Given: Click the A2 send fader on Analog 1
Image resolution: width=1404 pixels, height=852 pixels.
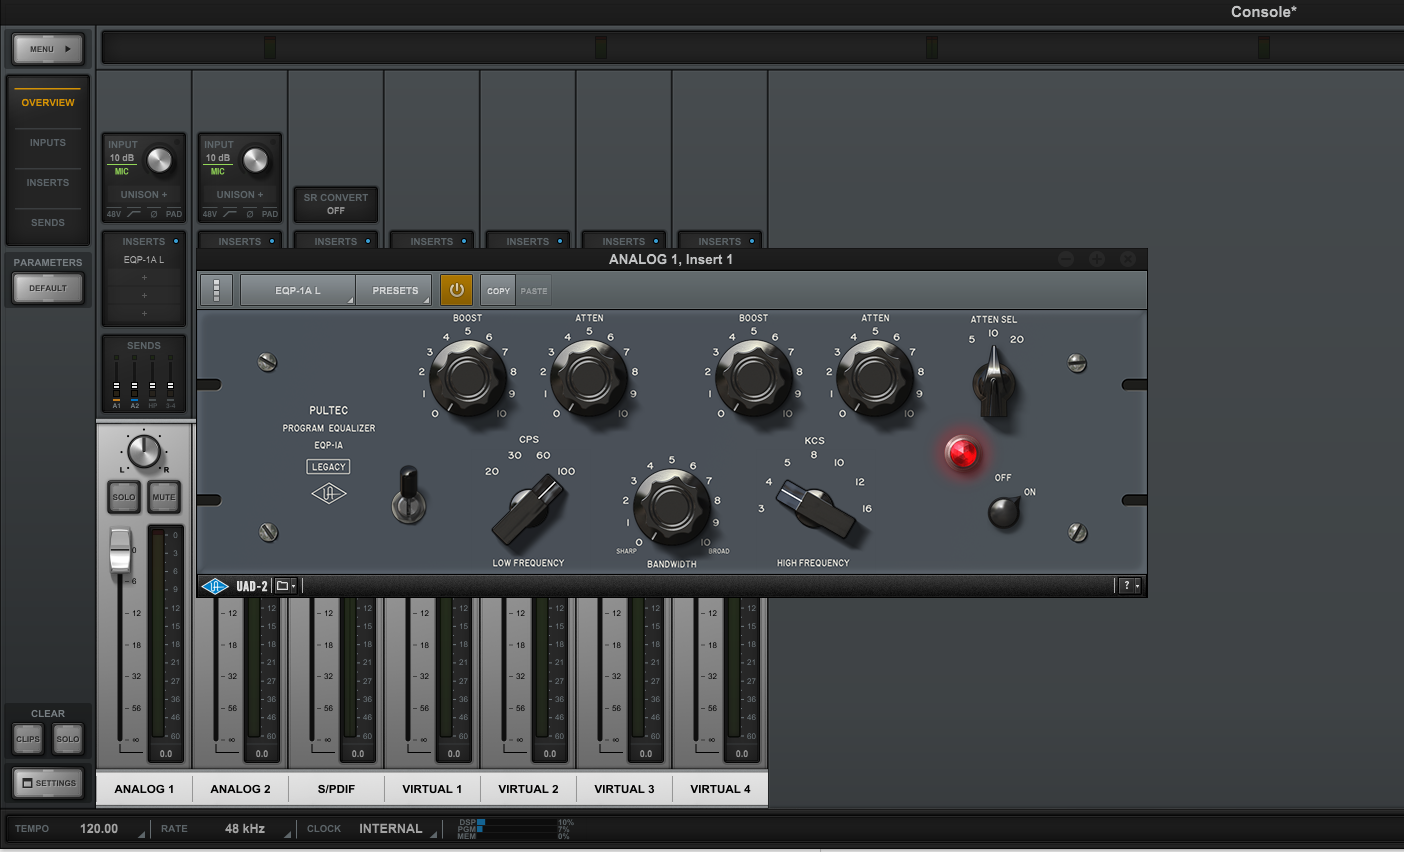Looking at the screenshot, I should click(134, 384).
